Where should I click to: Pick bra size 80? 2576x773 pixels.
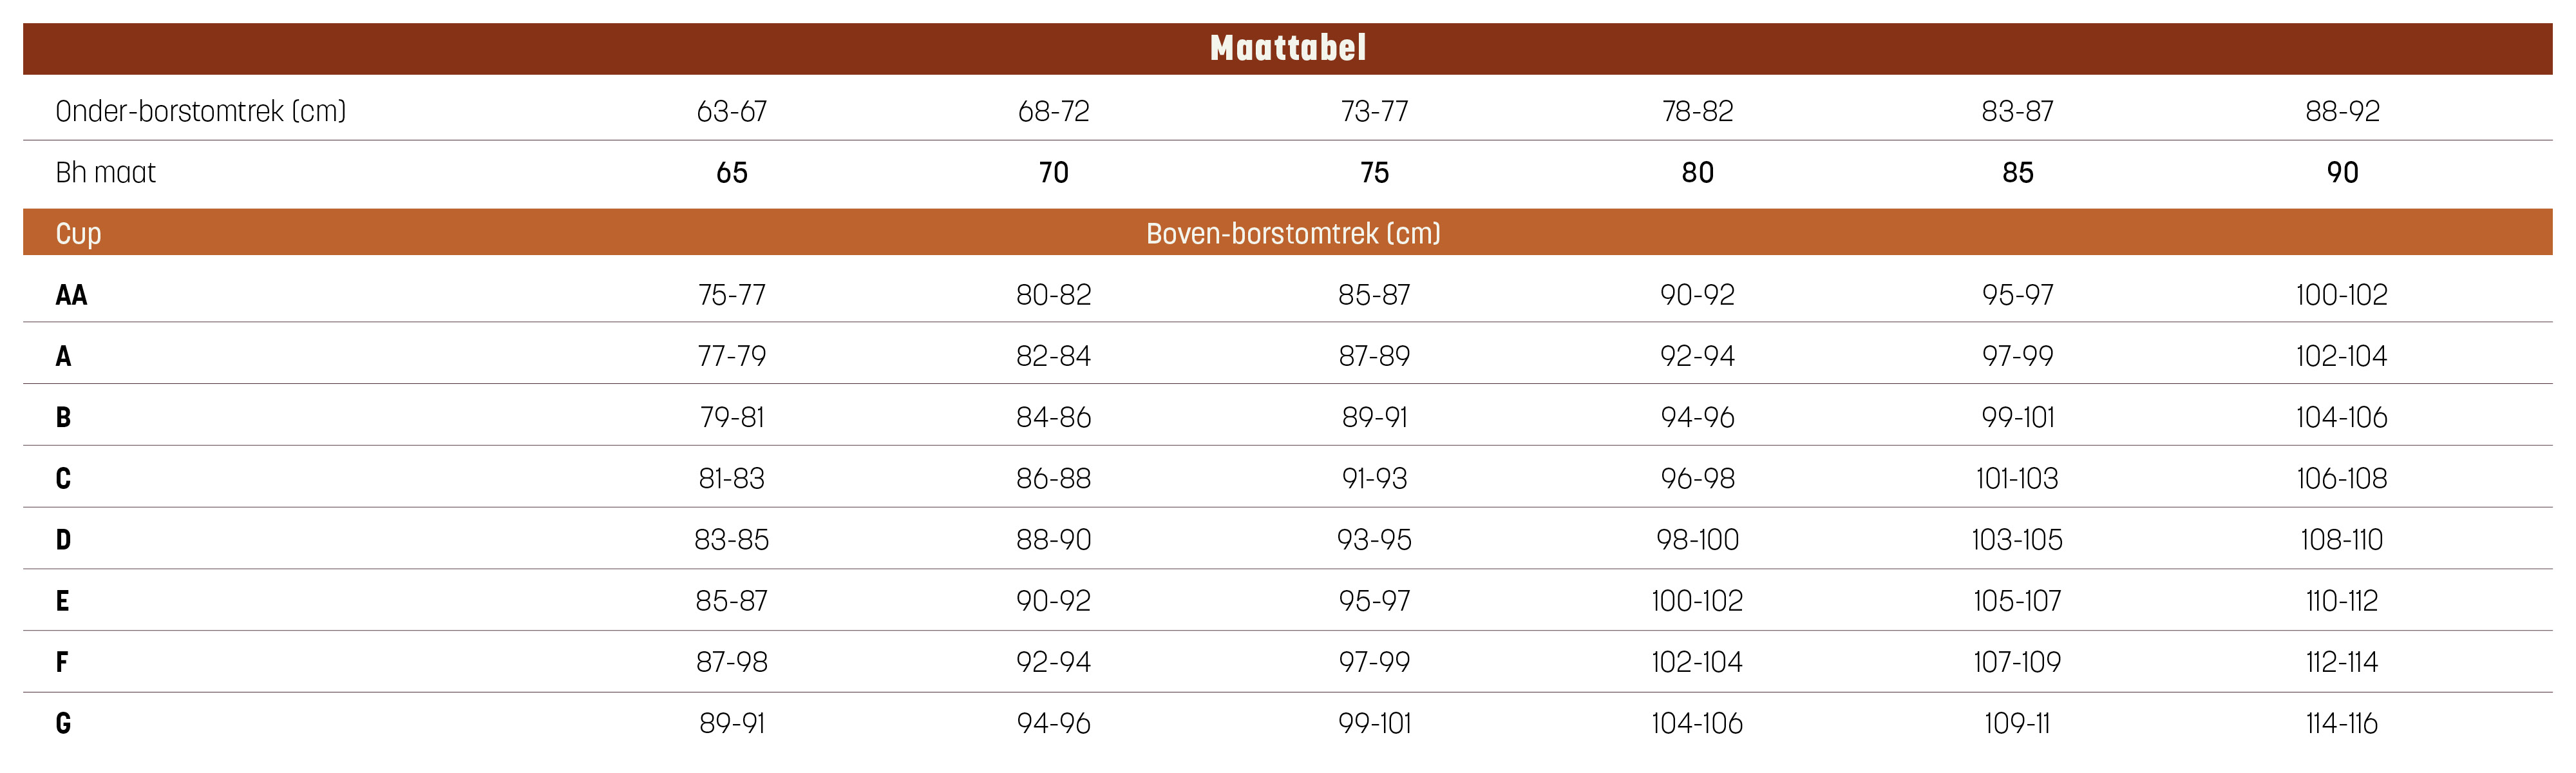tap(1697, 173)
